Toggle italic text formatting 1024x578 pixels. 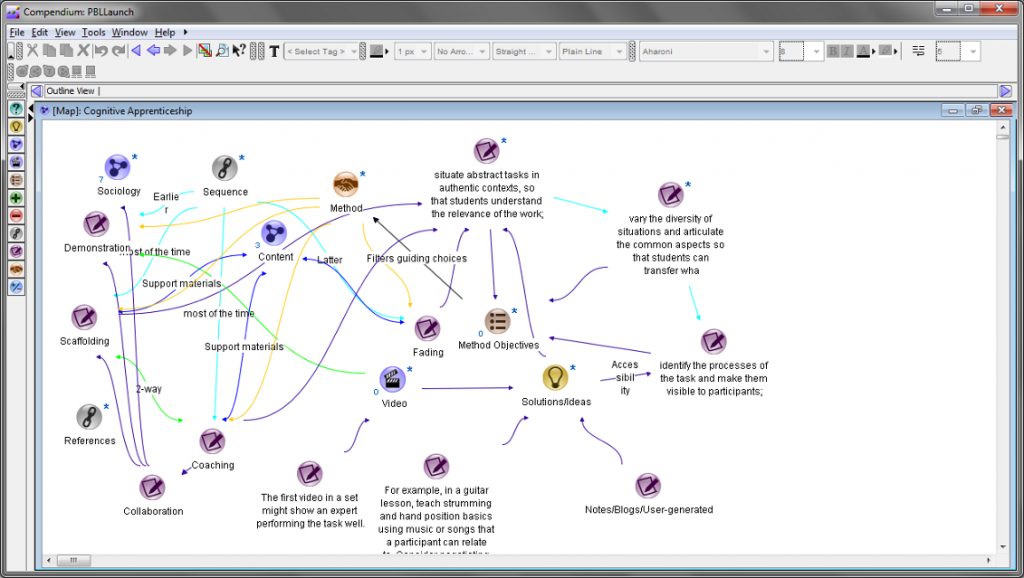coord(847,51)
